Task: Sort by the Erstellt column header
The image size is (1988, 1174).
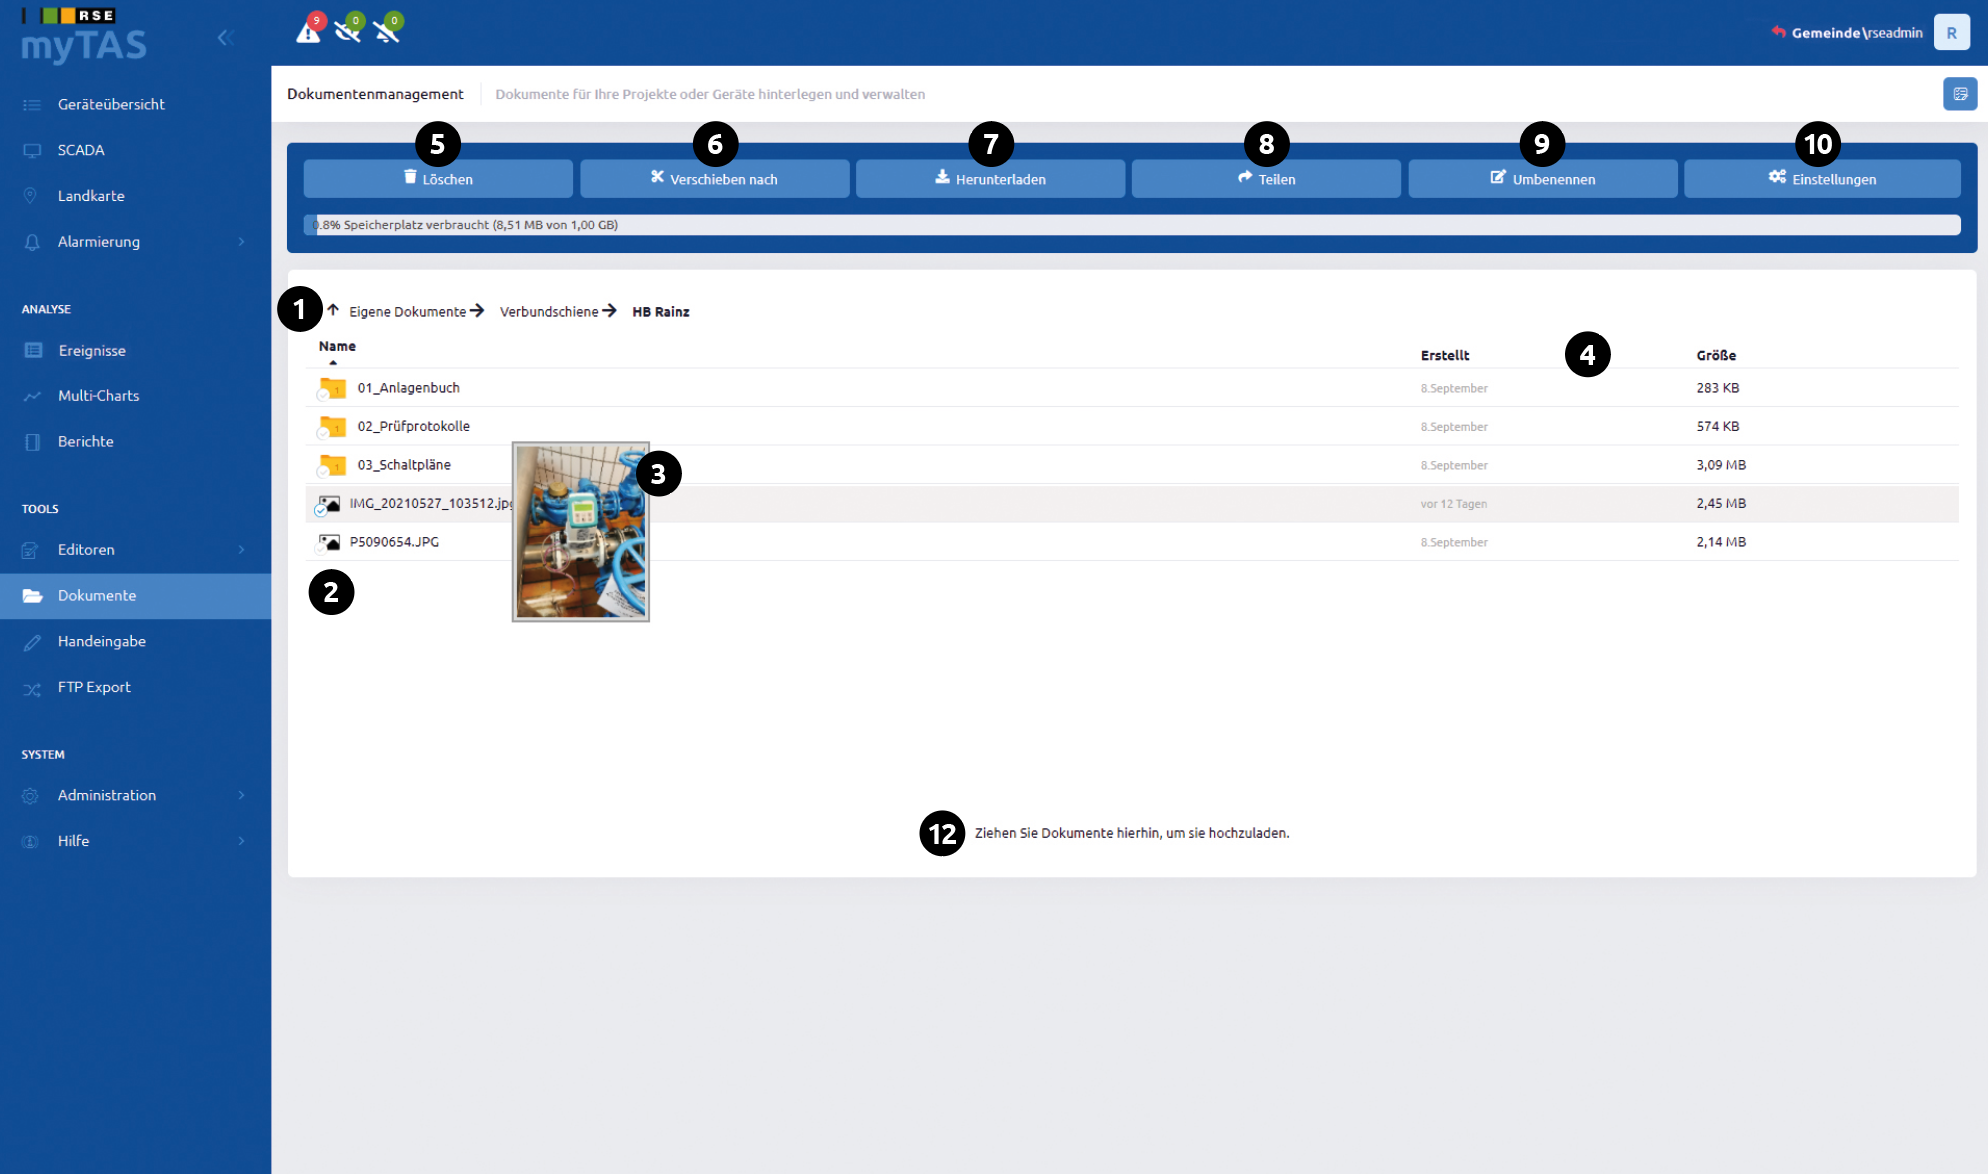Action: coord(1444,355)
